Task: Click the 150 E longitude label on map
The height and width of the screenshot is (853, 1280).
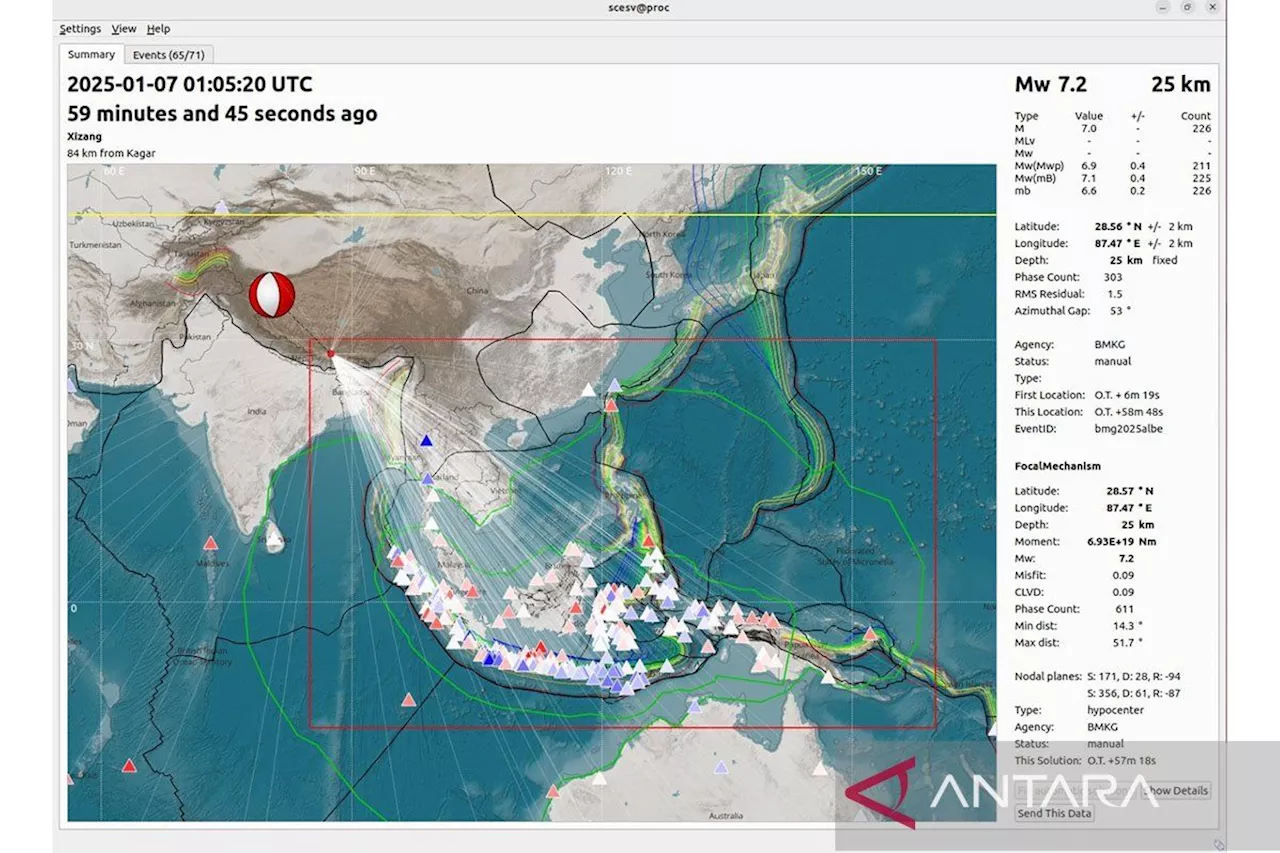Action: pyautogui.click(x=867, y=171)
